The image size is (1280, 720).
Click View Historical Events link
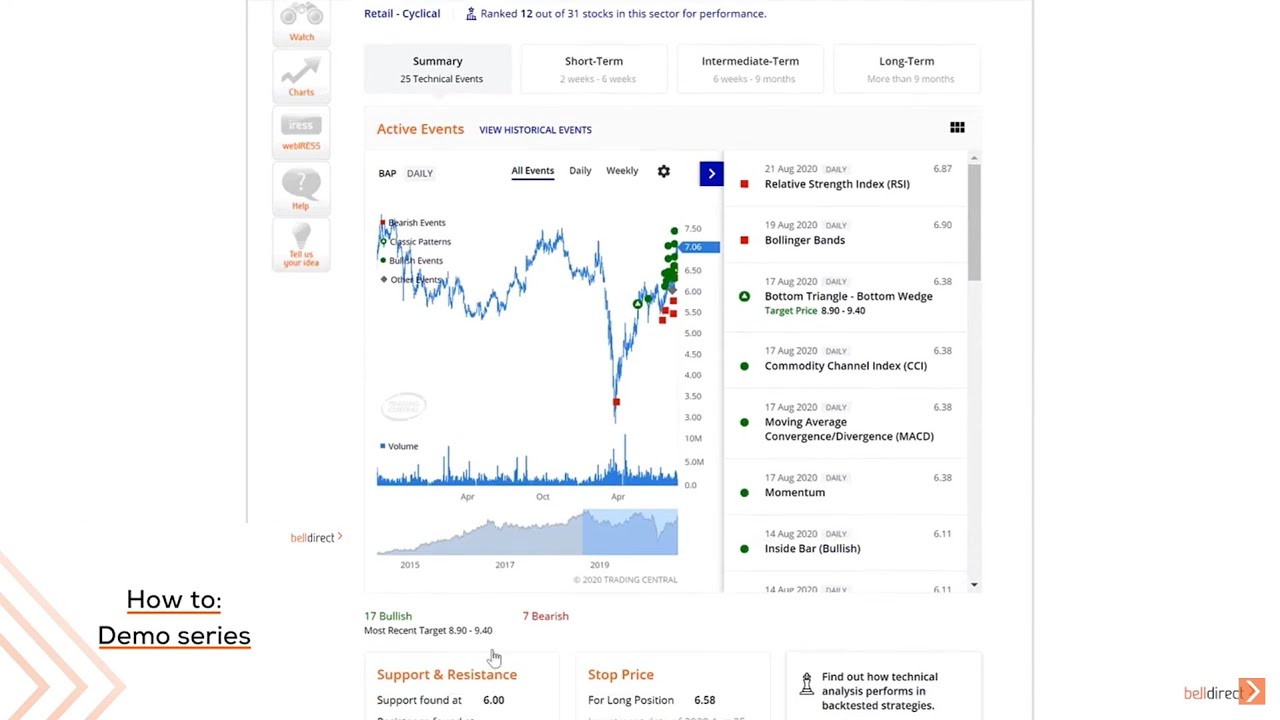[x=535, y=130]
